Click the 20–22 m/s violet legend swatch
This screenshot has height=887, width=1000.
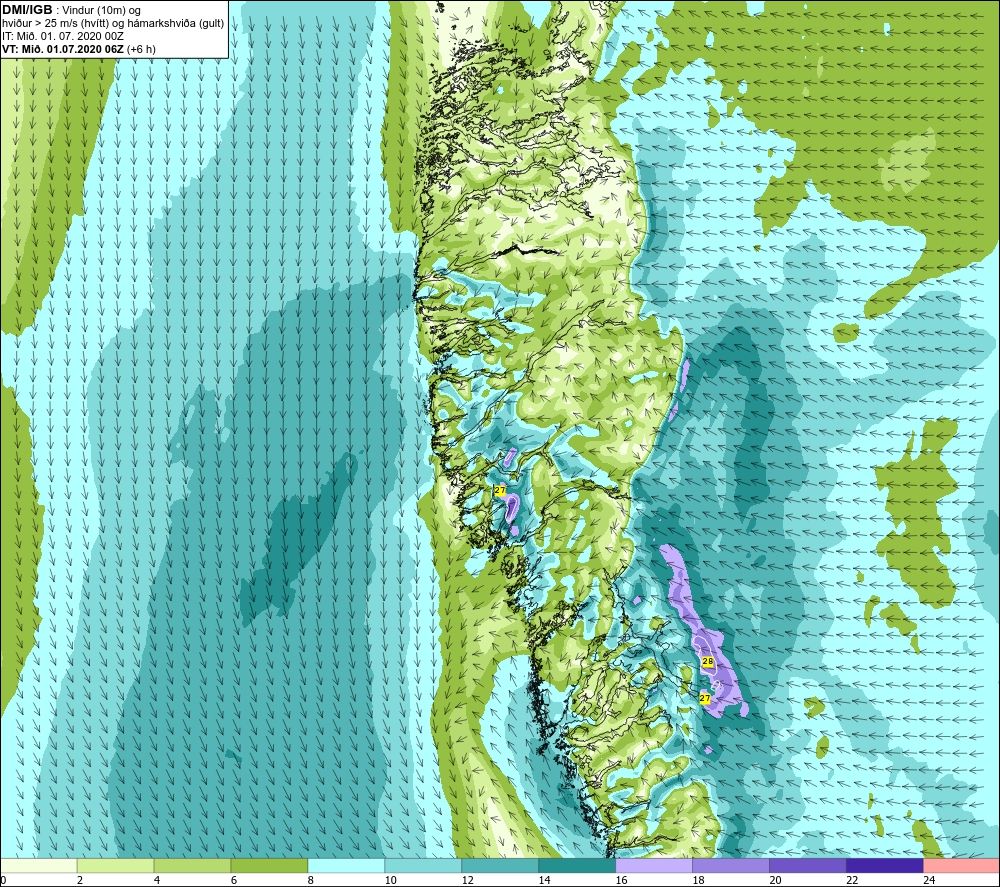[x=807, y=865]
